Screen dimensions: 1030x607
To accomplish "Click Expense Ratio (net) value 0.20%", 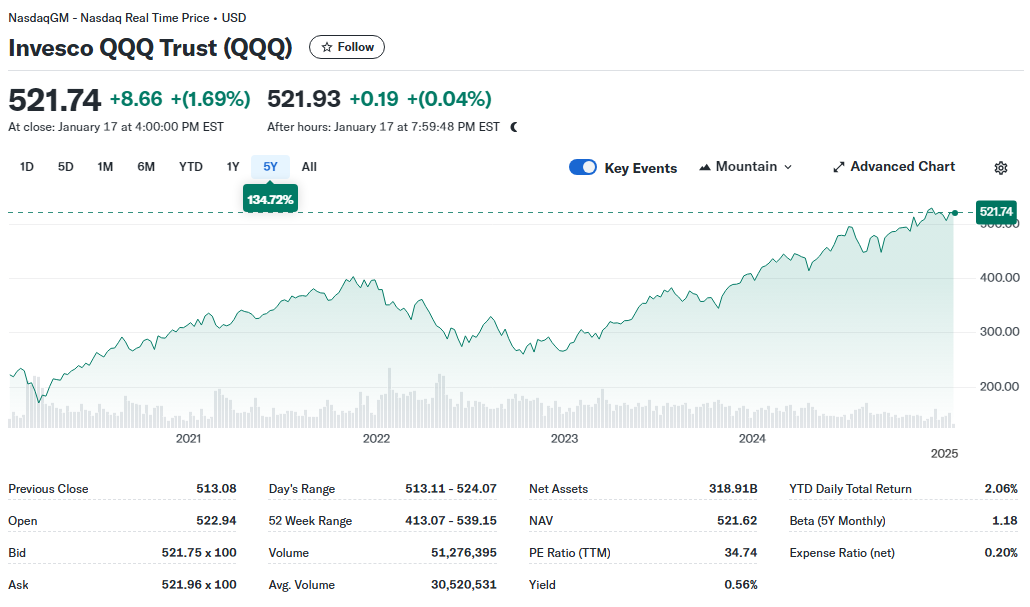I will [1001, 553].
